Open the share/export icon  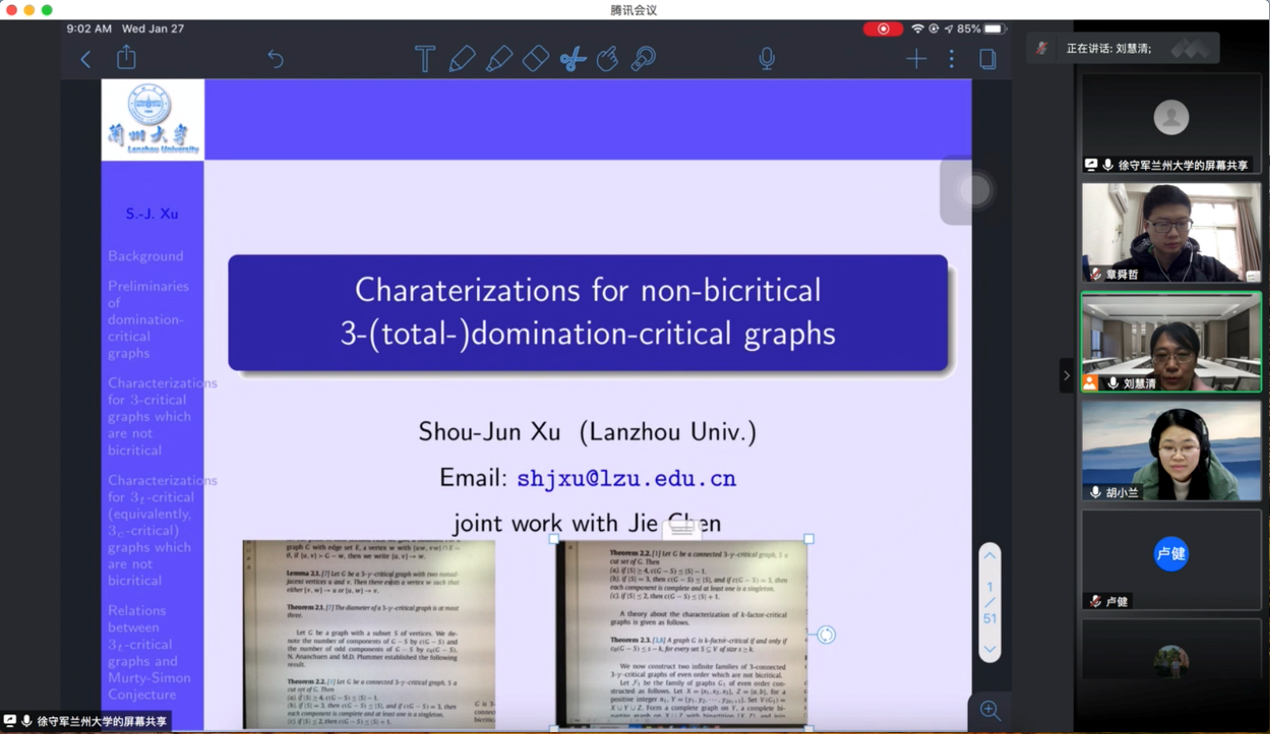tap(126, 58)
